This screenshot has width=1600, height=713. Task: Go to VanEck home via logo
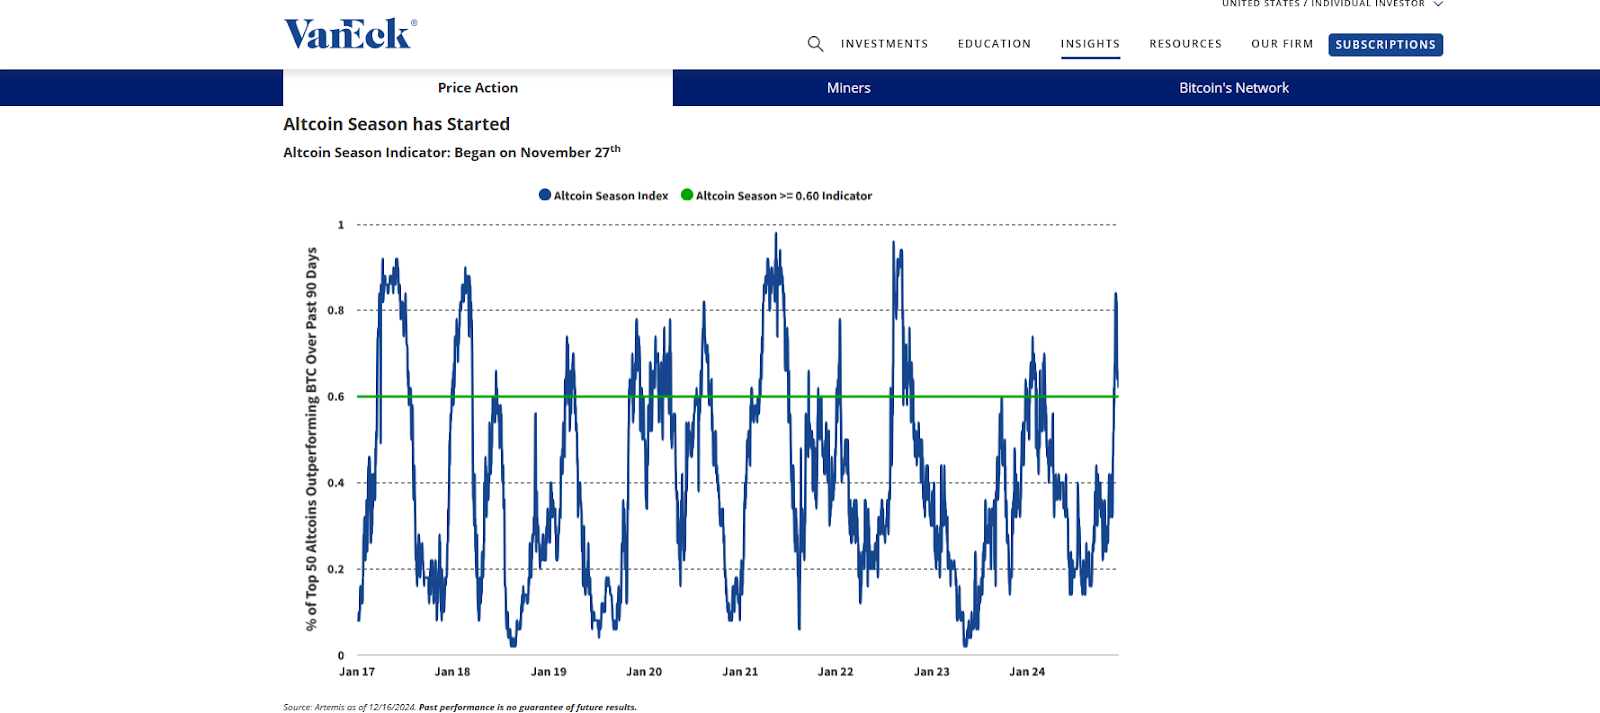[x=350, y=34]
